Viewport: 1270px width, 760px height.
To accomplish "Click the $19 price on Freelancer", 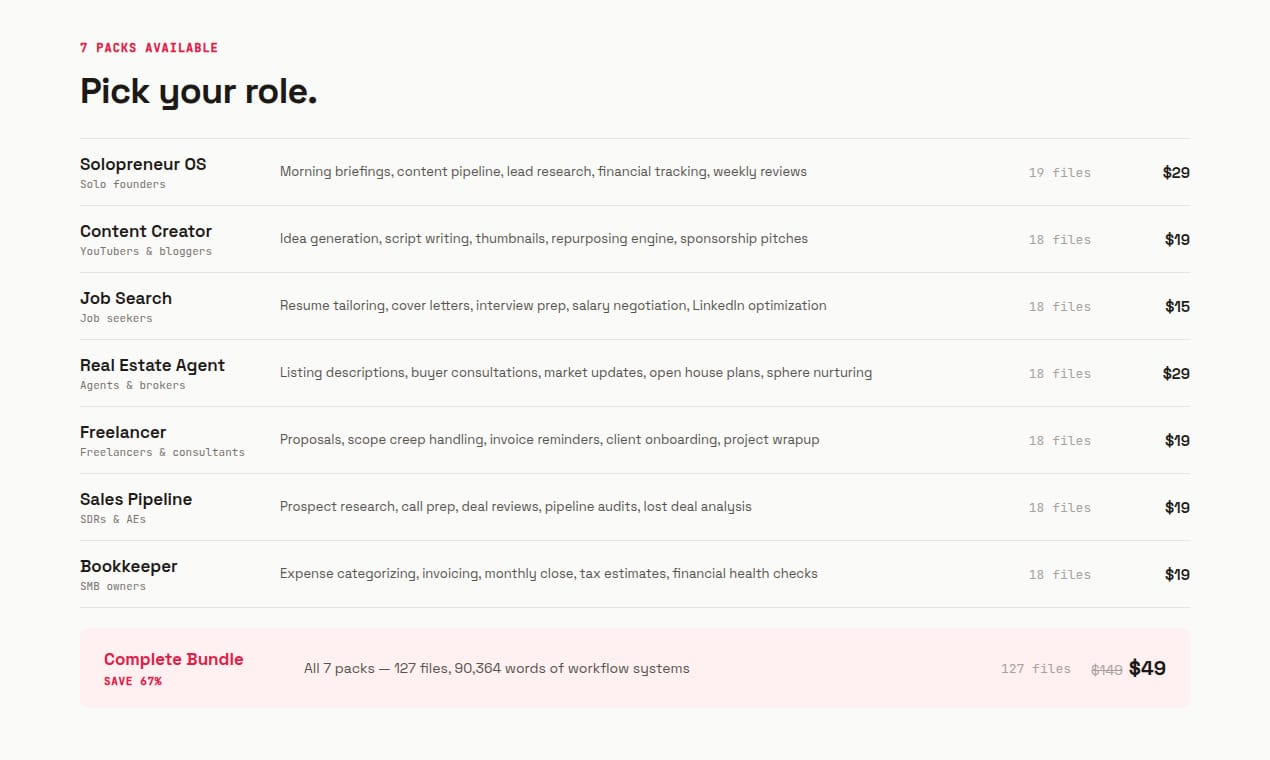I will (1178, 440).
